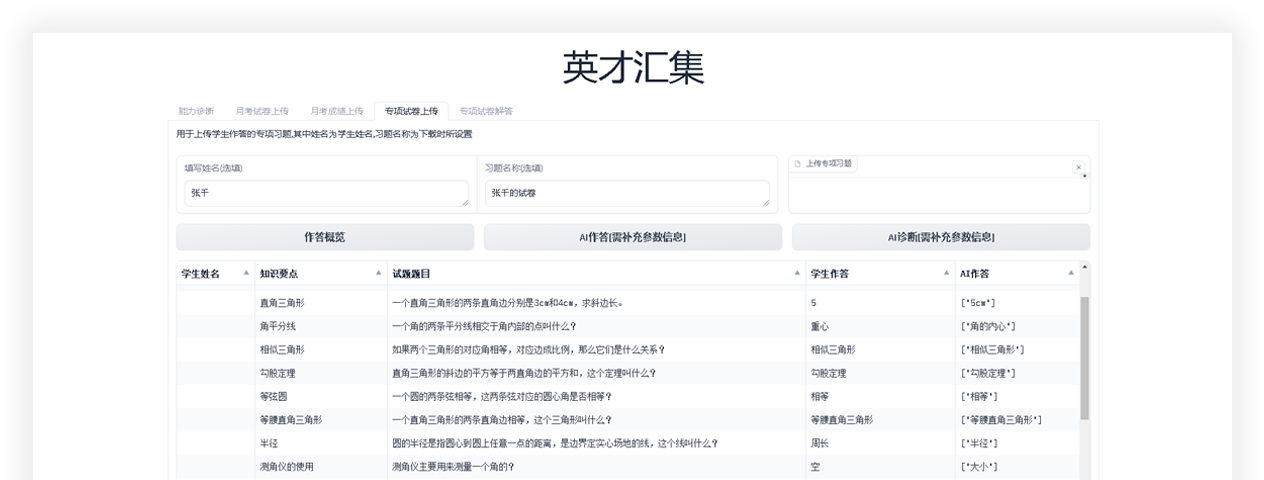Screen dimensions: 1264x480
Task: Open the 月考试卷上传 tab
Action: point(262,111)
